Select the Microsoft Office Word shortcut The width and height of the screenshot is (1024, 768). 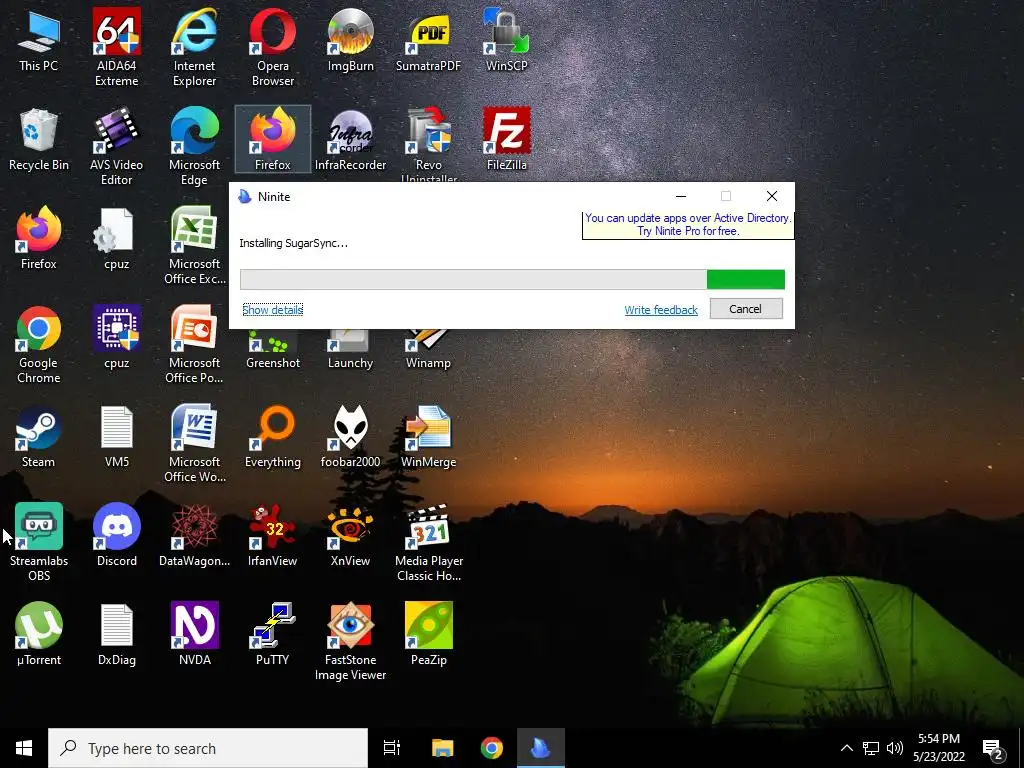click(195, 444)
